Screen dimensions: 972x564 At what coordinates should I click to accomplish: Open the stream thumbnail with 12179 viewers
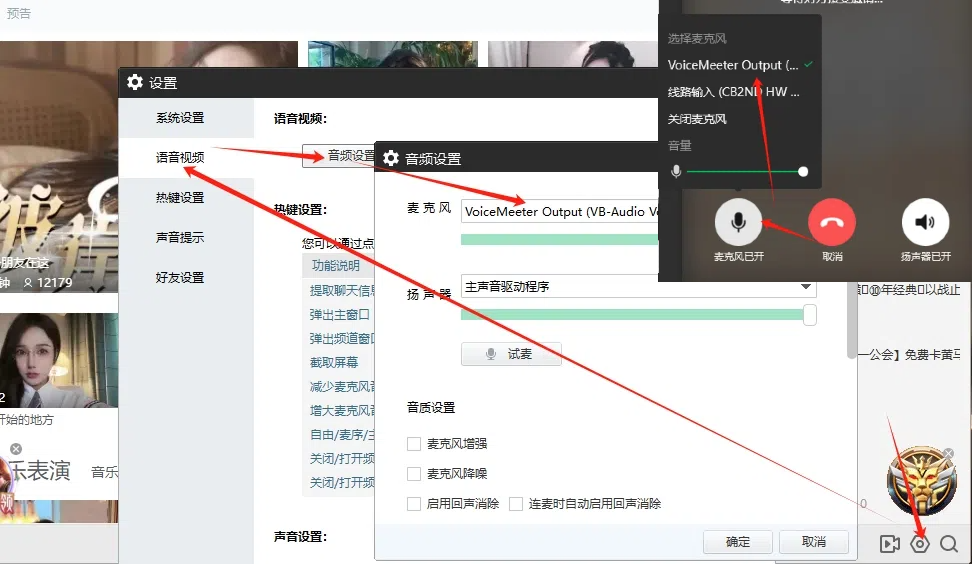click(x=59, y=166)
